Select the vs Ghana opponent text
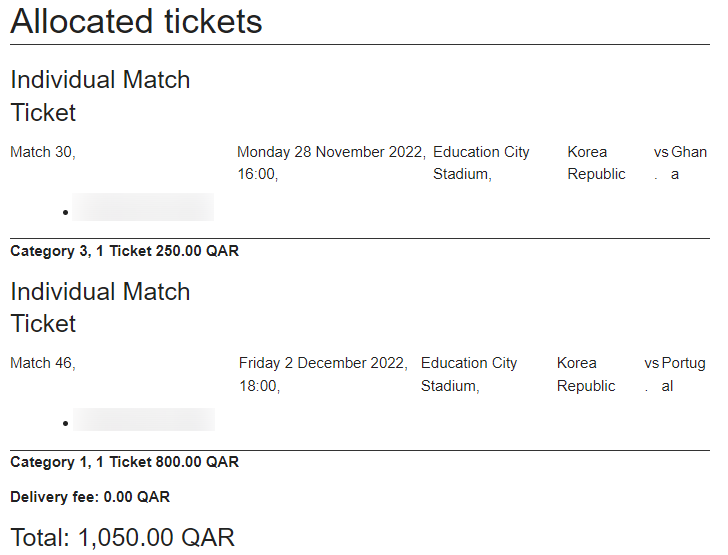 pyautogui.click(x=680, y=163)
